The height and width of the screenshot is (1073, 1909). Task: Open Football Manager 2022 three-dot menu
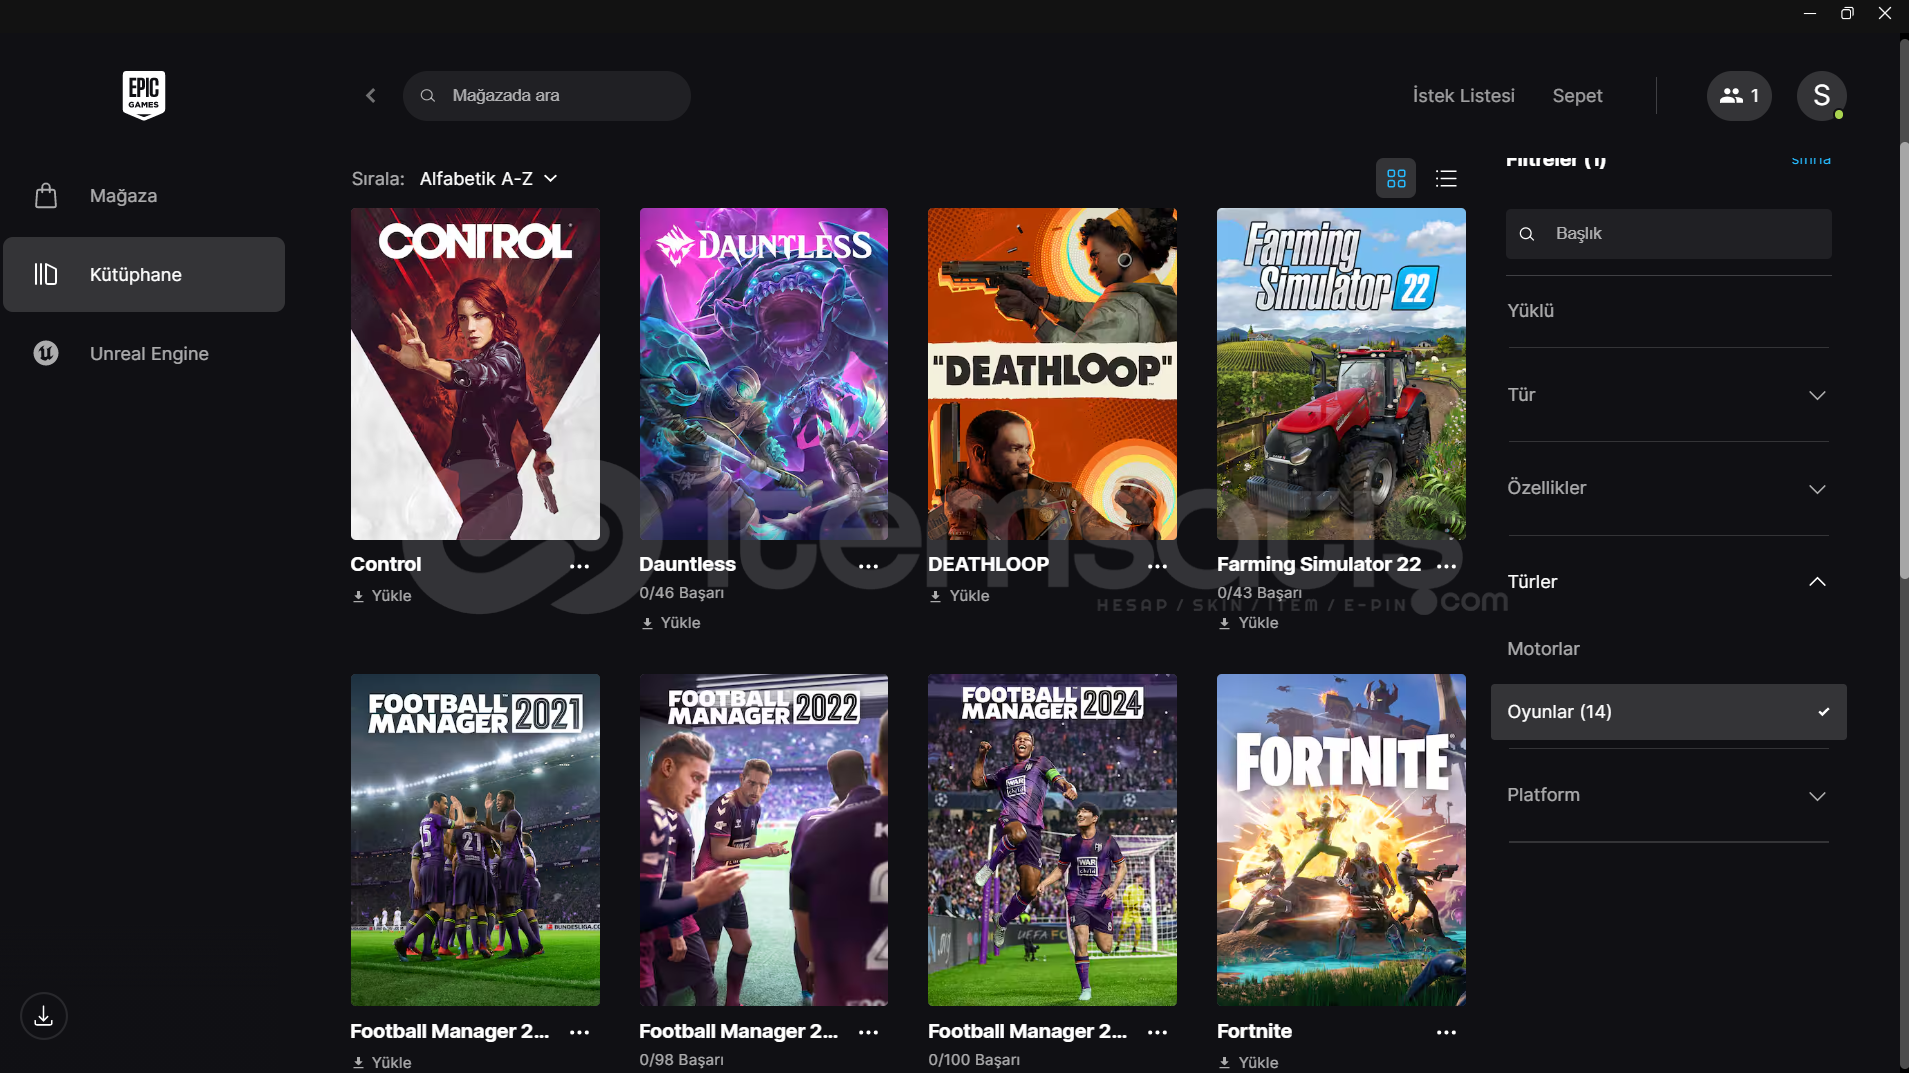click(868, 1032)
